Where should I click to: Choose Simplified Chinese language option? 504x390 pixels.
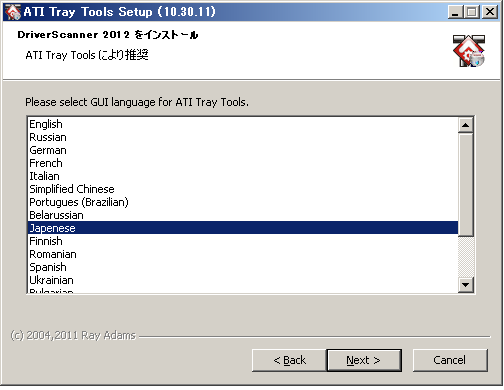point(243,189)
